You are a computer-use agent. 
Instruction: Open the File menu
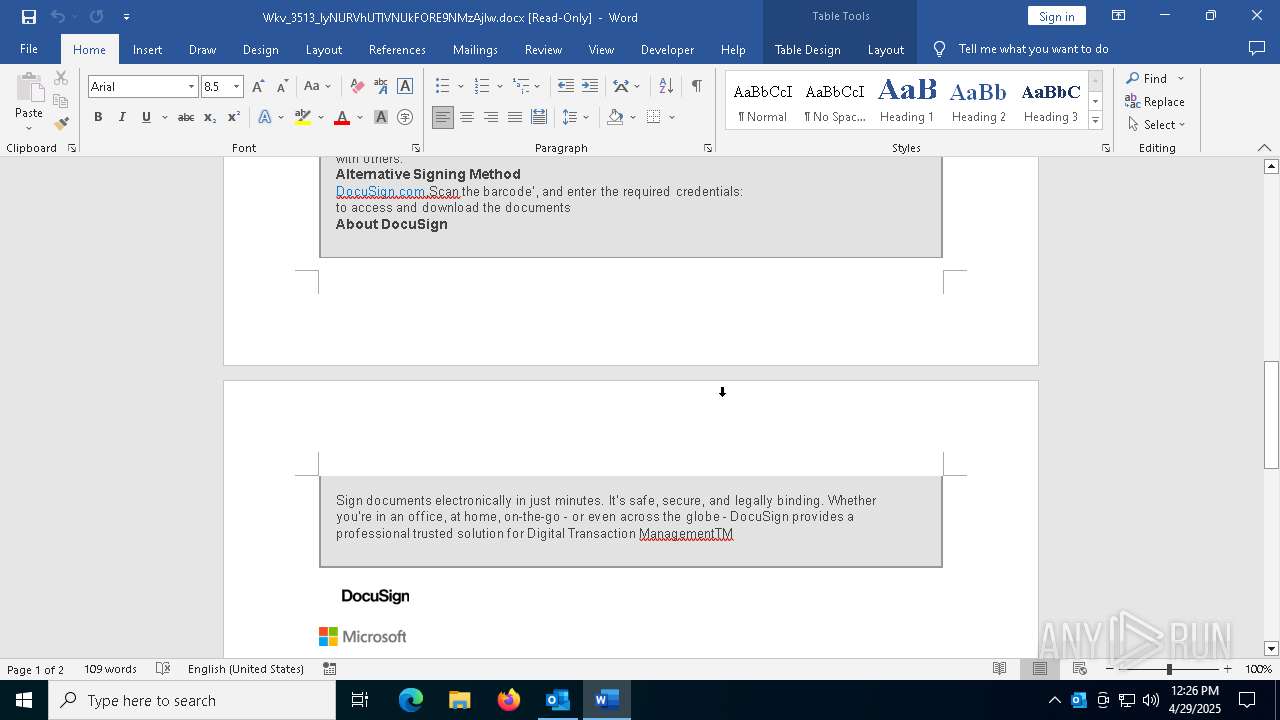pyautogui.click(x=29, y=49)
